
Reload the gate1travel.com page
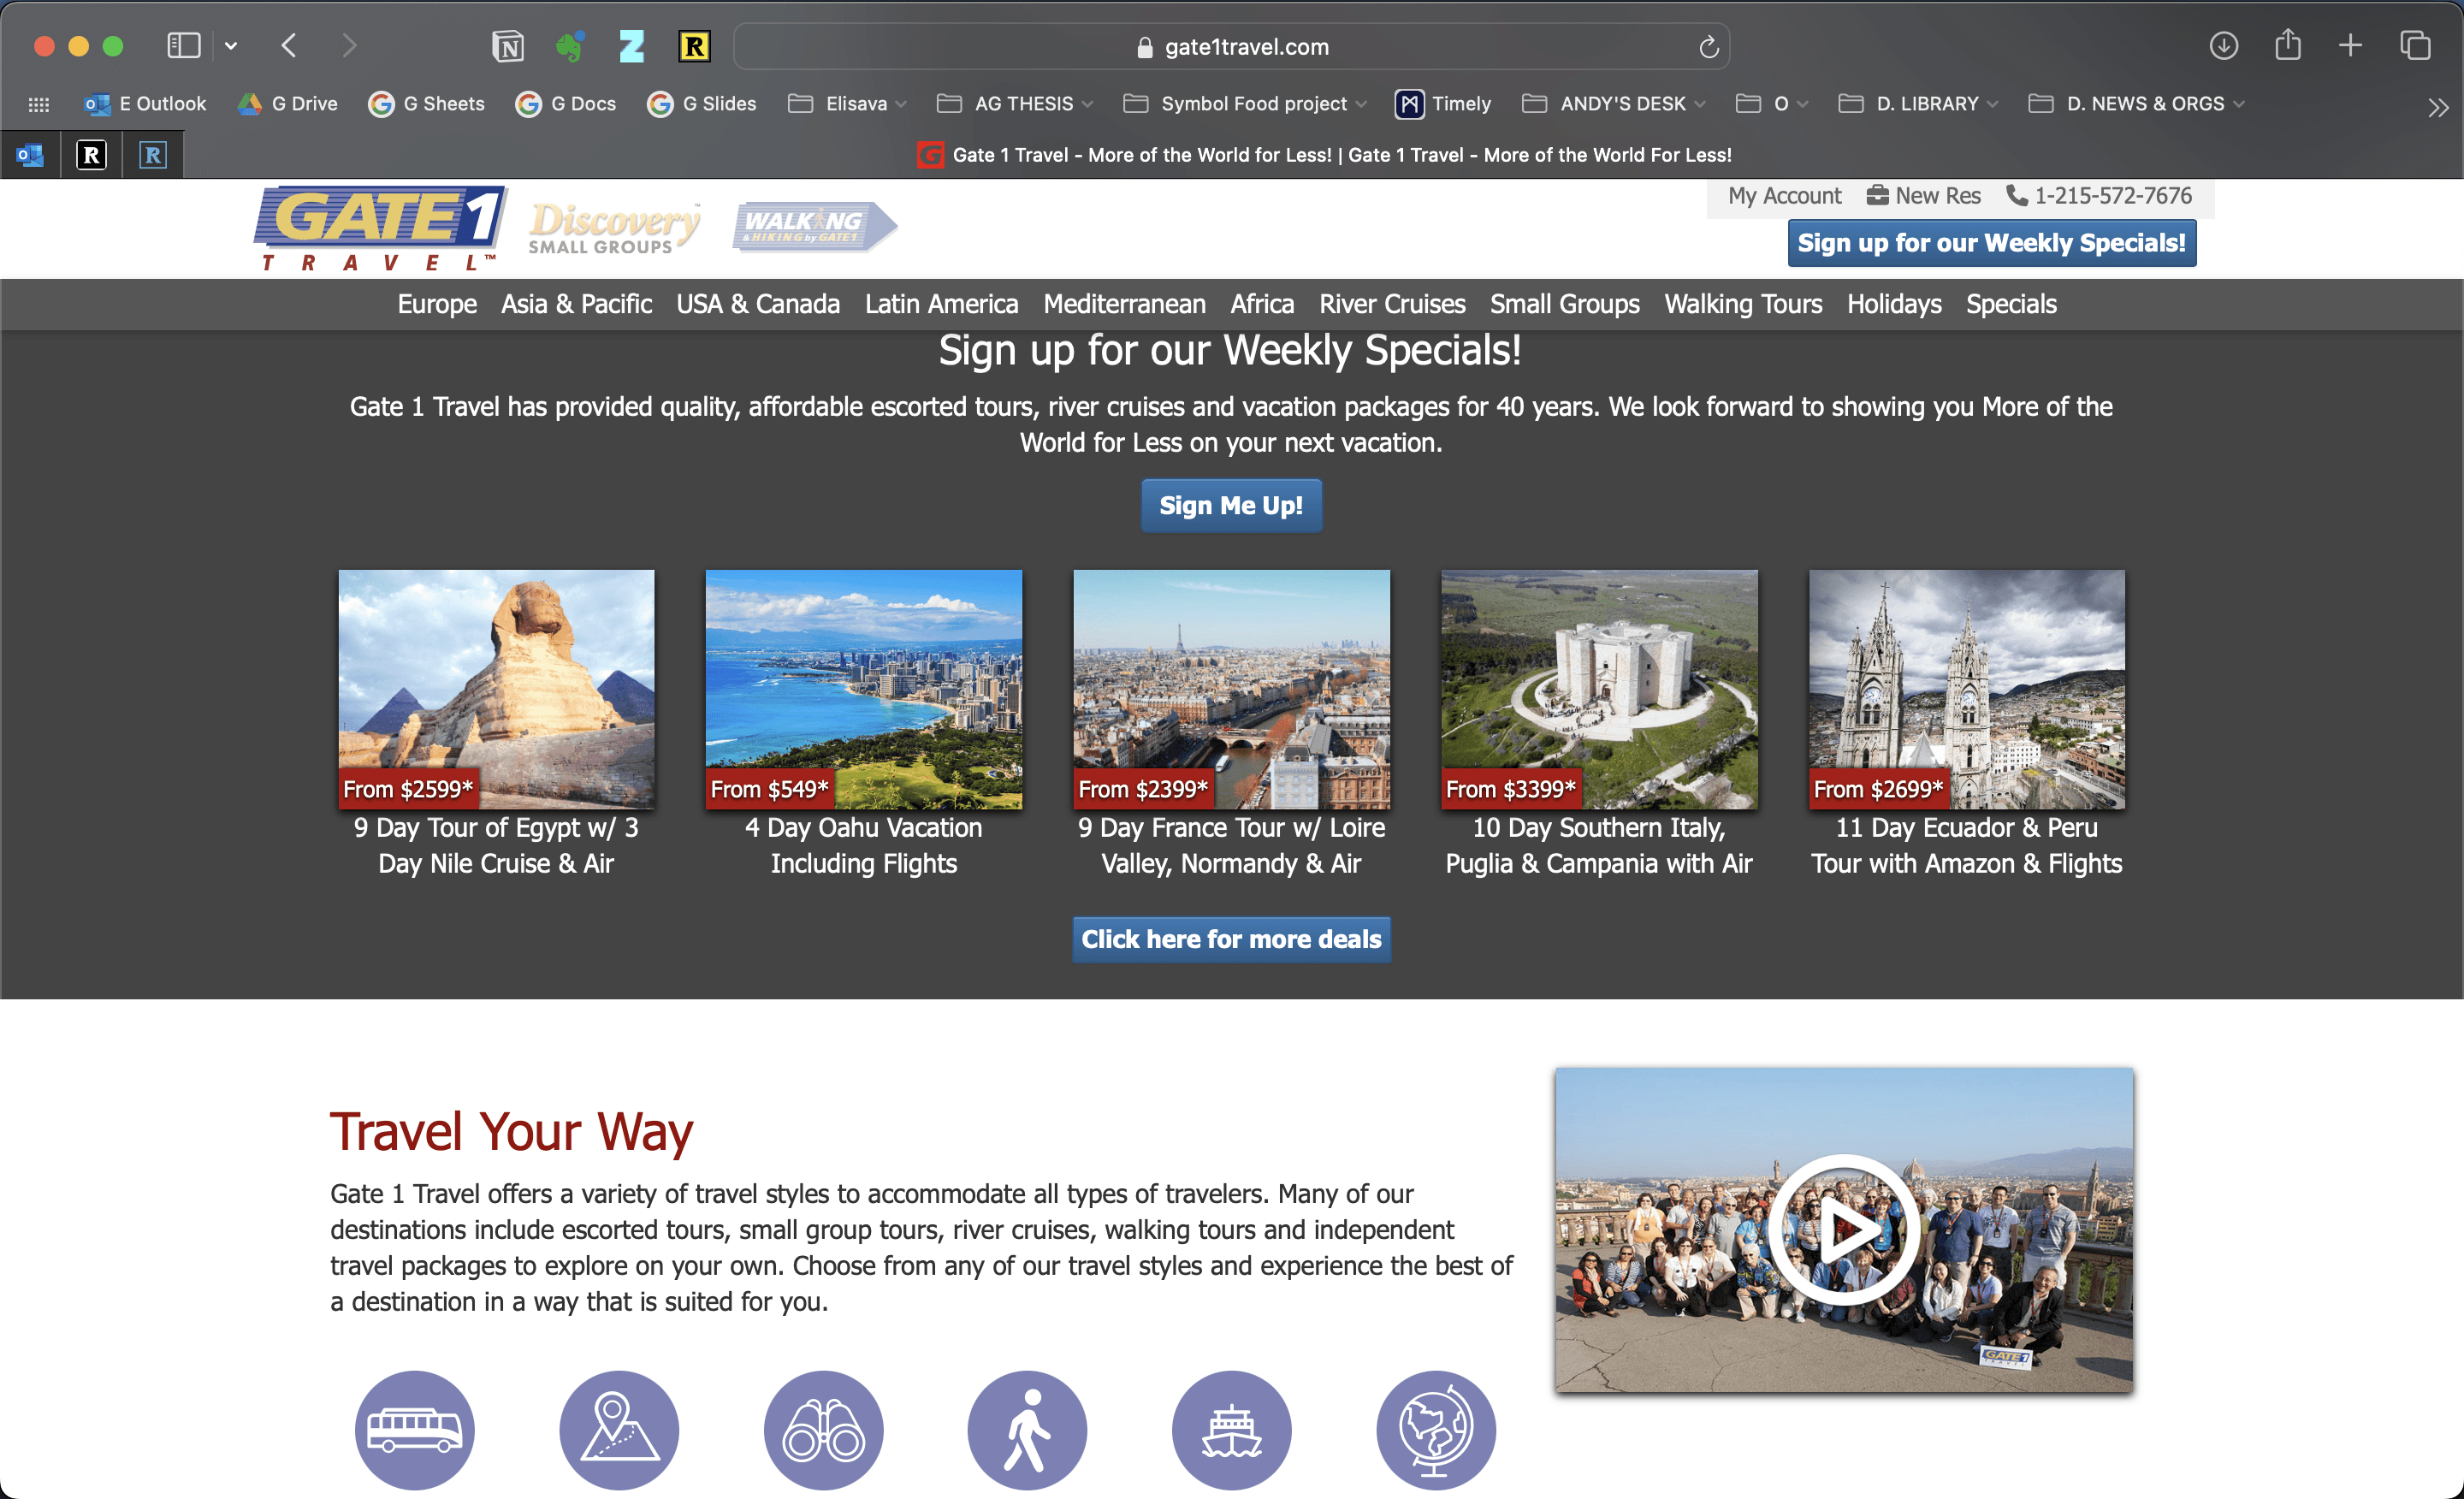pos(1708,47)
